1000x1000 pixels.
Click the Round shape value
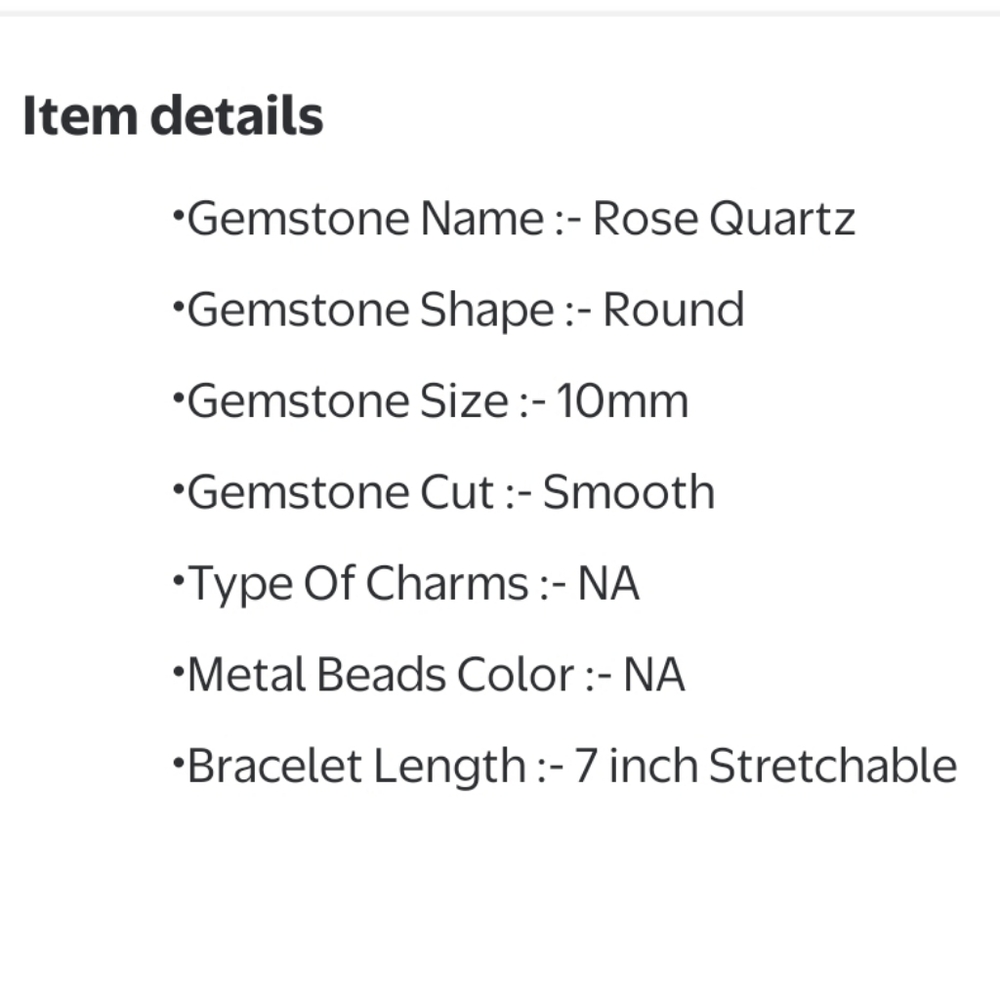pos(673,309)
